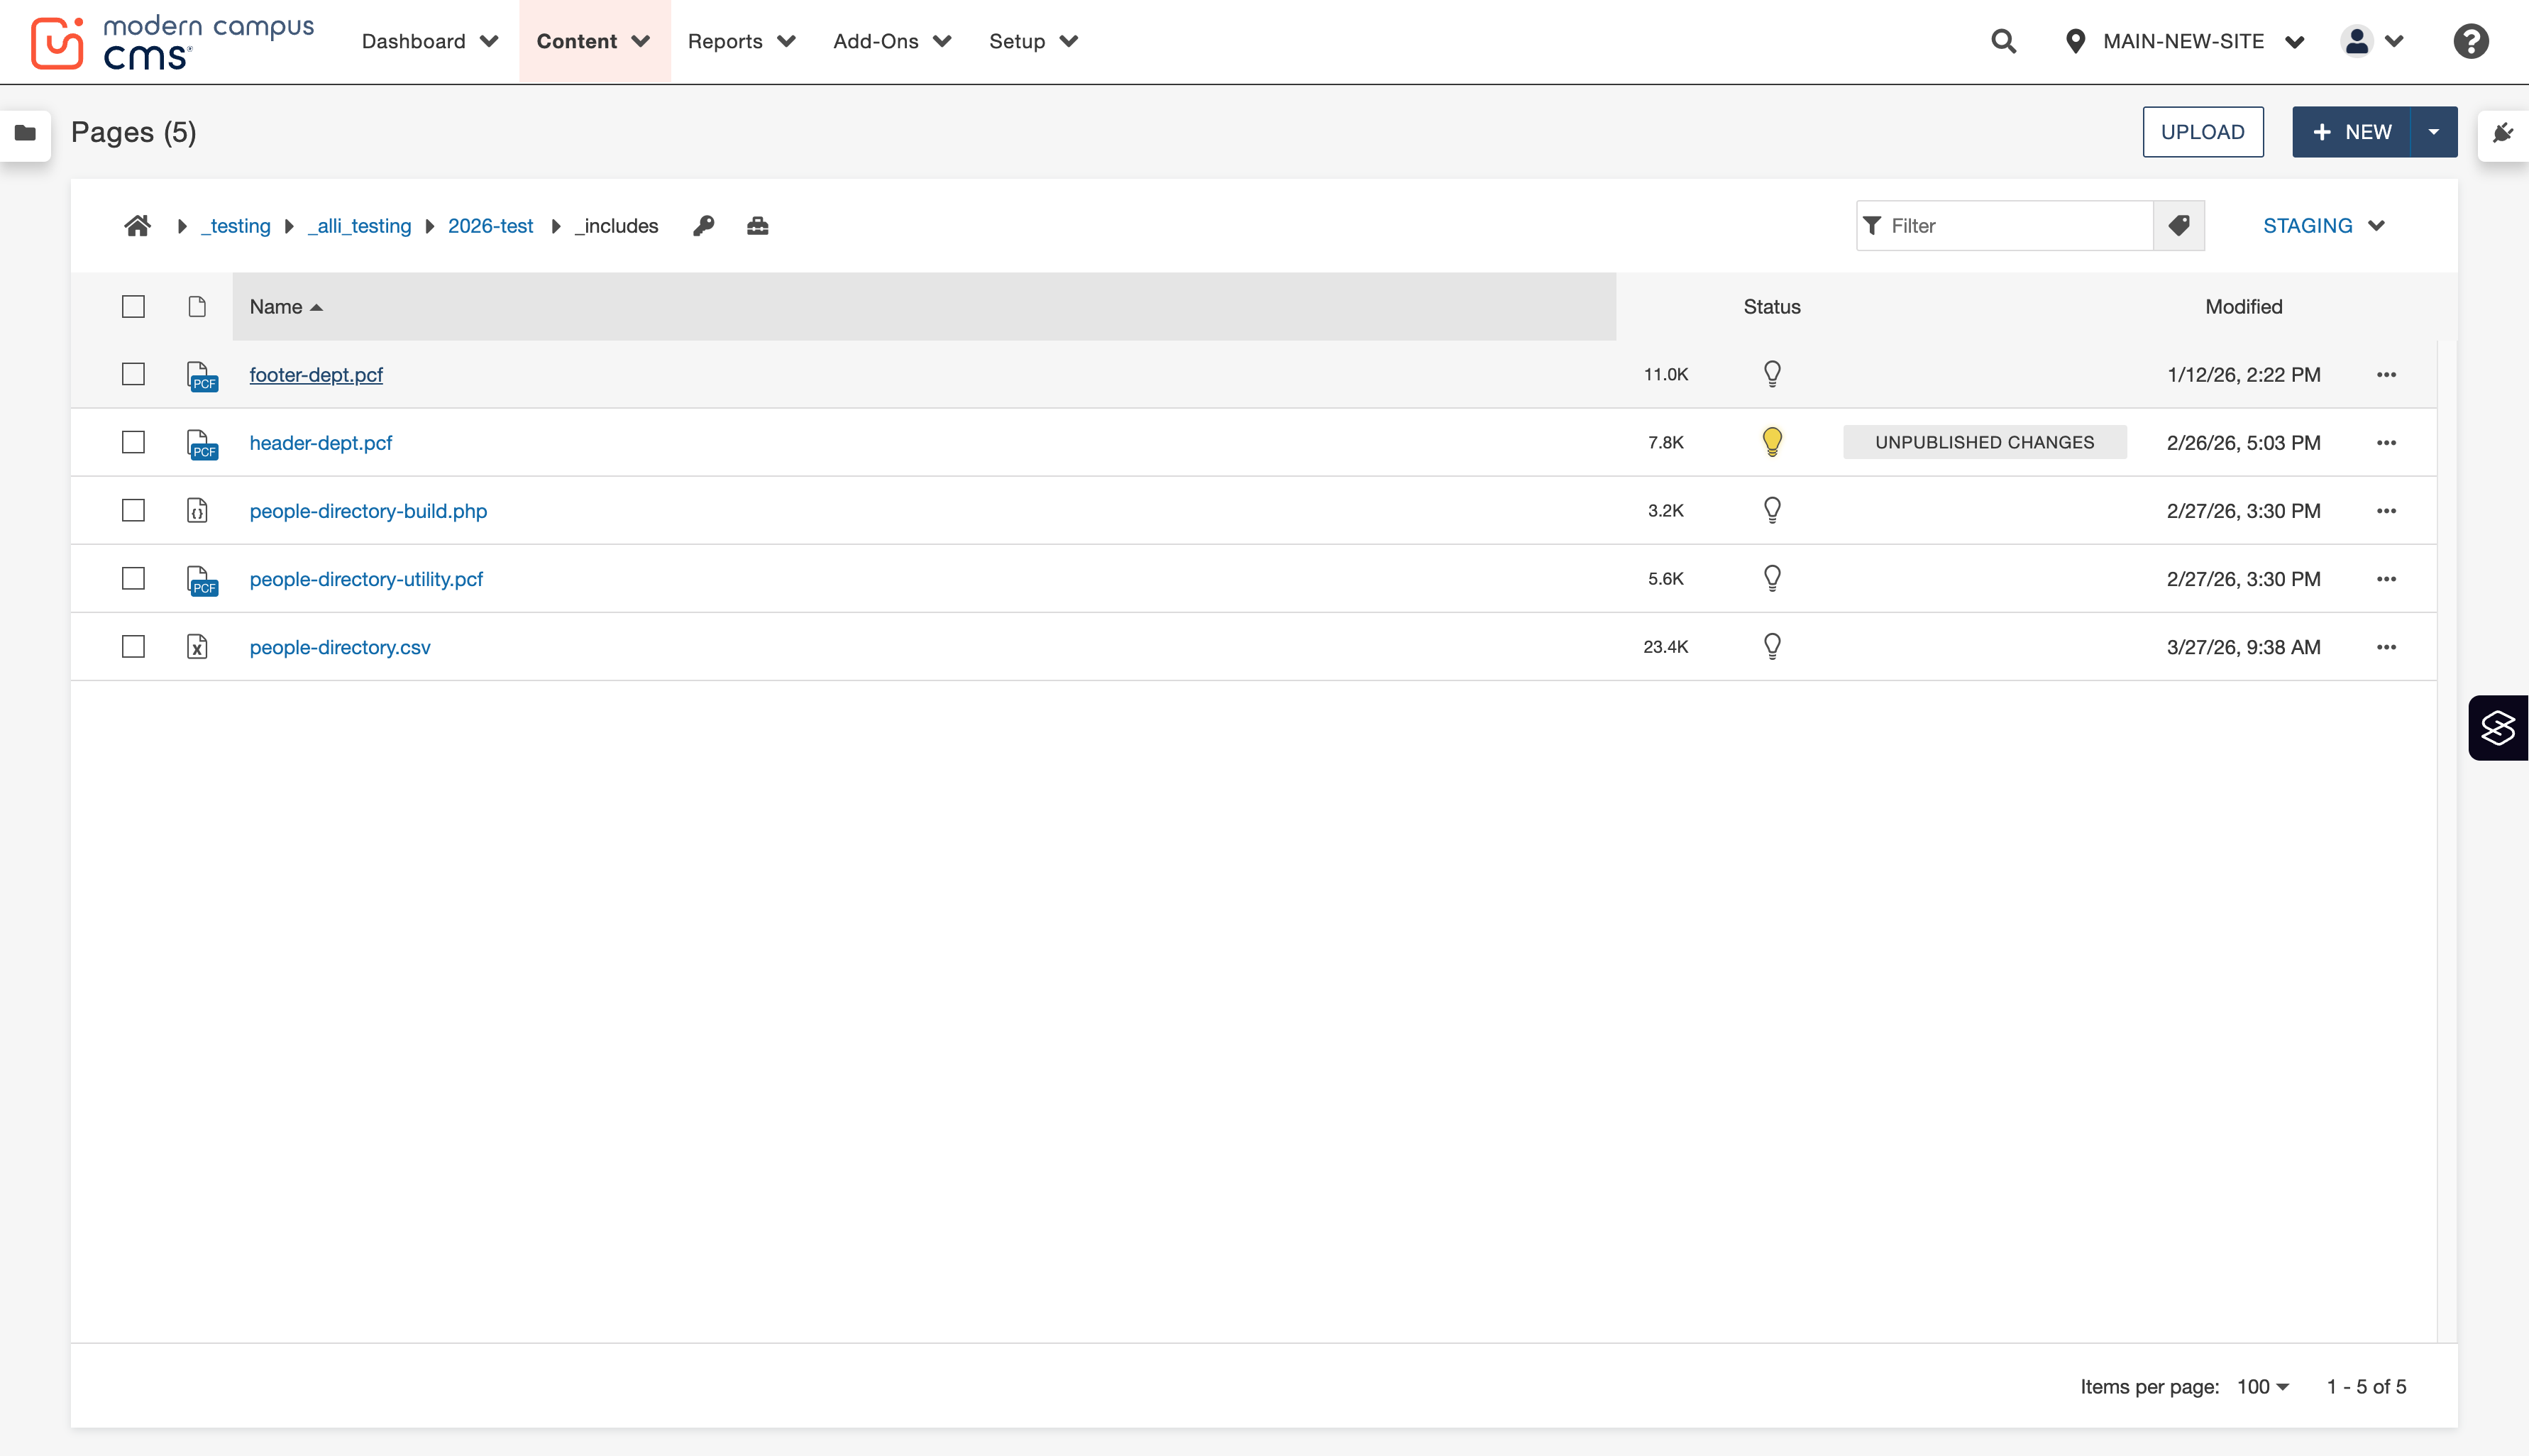Click the lightbulb status for people-directory-utility.pcf
Viewport: 2529px width, 1456px height.
pos(1772,579)
